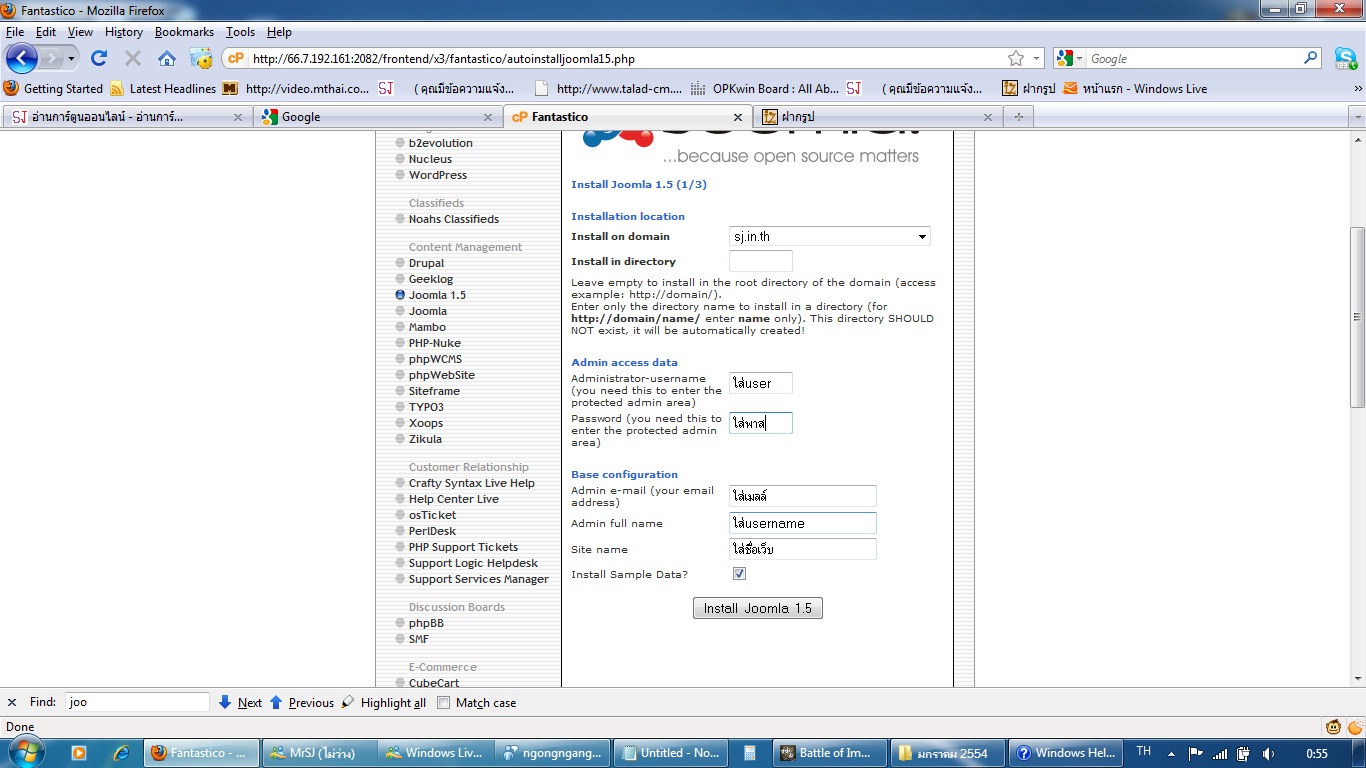Click the Admin e-mail input field
Screen dimensions: 1366x768
tap(803, 496)
